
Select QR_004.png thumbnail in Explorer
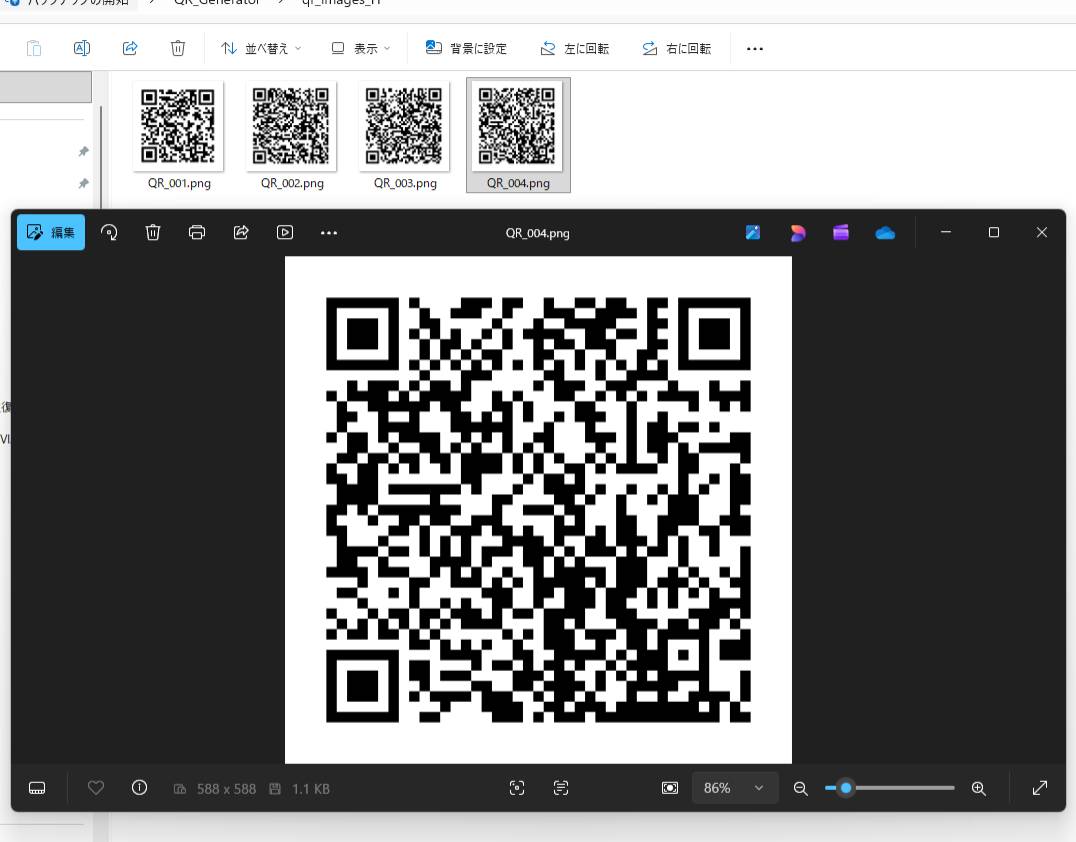click(x=518, y=135)
